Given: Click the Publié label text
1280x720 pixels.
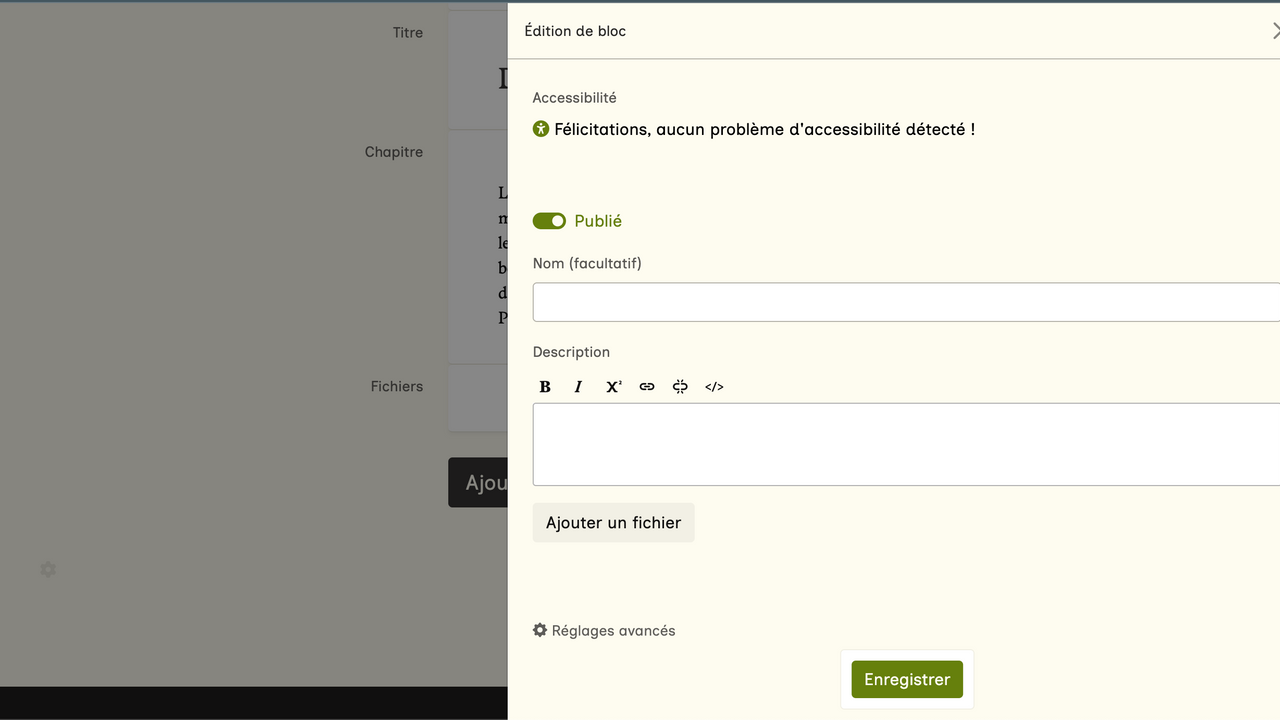Looking at the screenshot, I should [x=598, y=221].
